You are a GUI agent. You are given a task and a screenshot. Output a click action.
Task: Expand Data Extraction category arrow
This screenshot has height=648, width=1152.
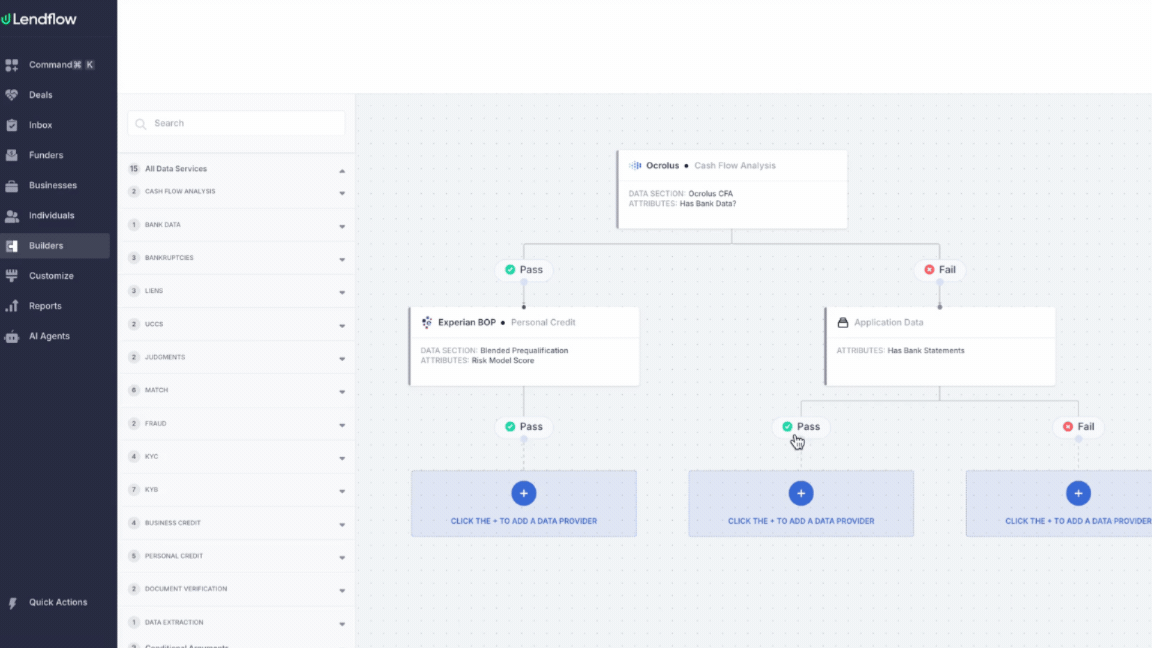point(342,624)
